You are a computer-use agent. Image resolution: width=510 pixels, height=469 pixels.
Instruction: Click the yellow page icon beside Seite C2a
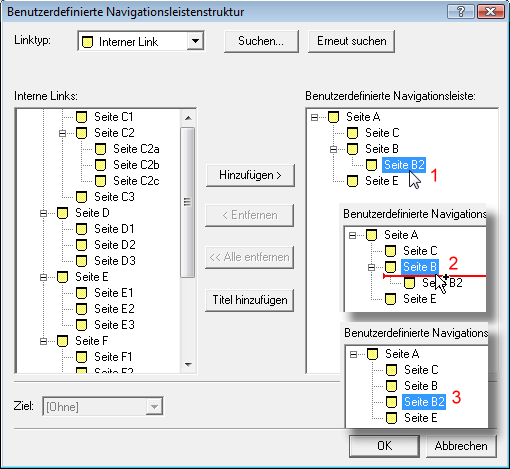point(100,149)
